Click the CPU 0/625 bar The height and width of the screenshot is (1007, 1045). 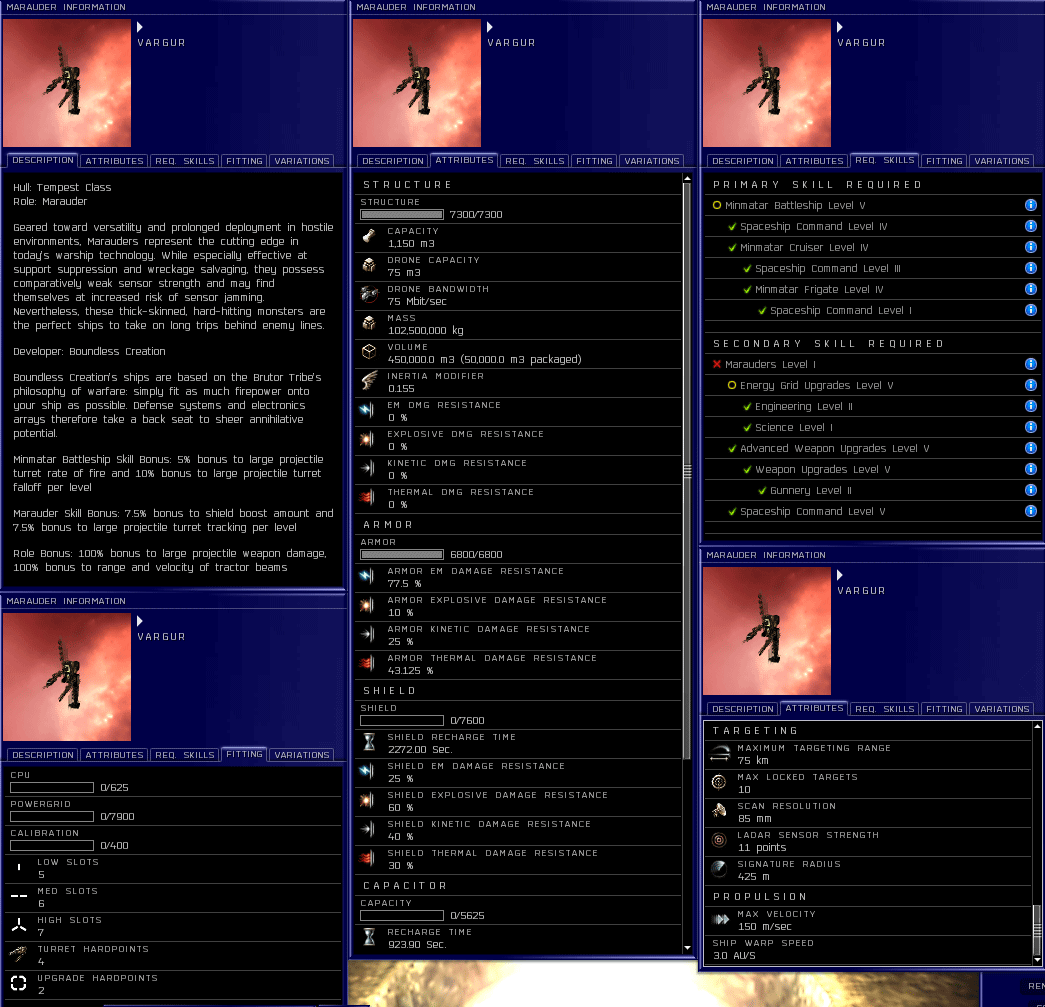pyautogui.click(x=52, y=788)
